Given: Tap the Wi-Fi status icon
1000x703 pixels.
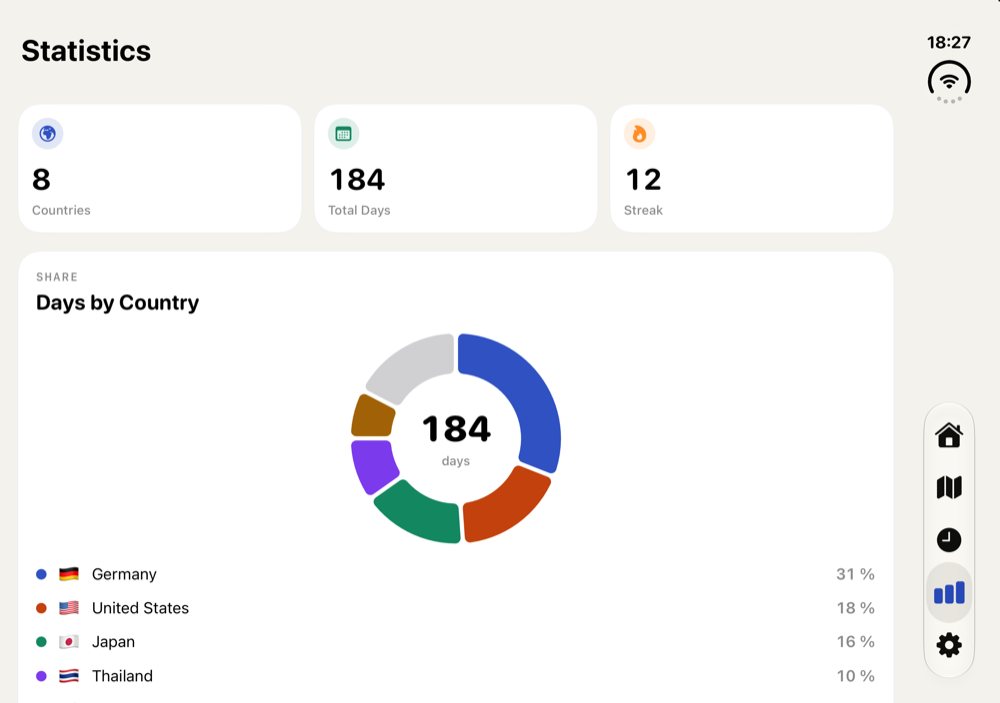Looking at the screenshot, I should point(949,82).
